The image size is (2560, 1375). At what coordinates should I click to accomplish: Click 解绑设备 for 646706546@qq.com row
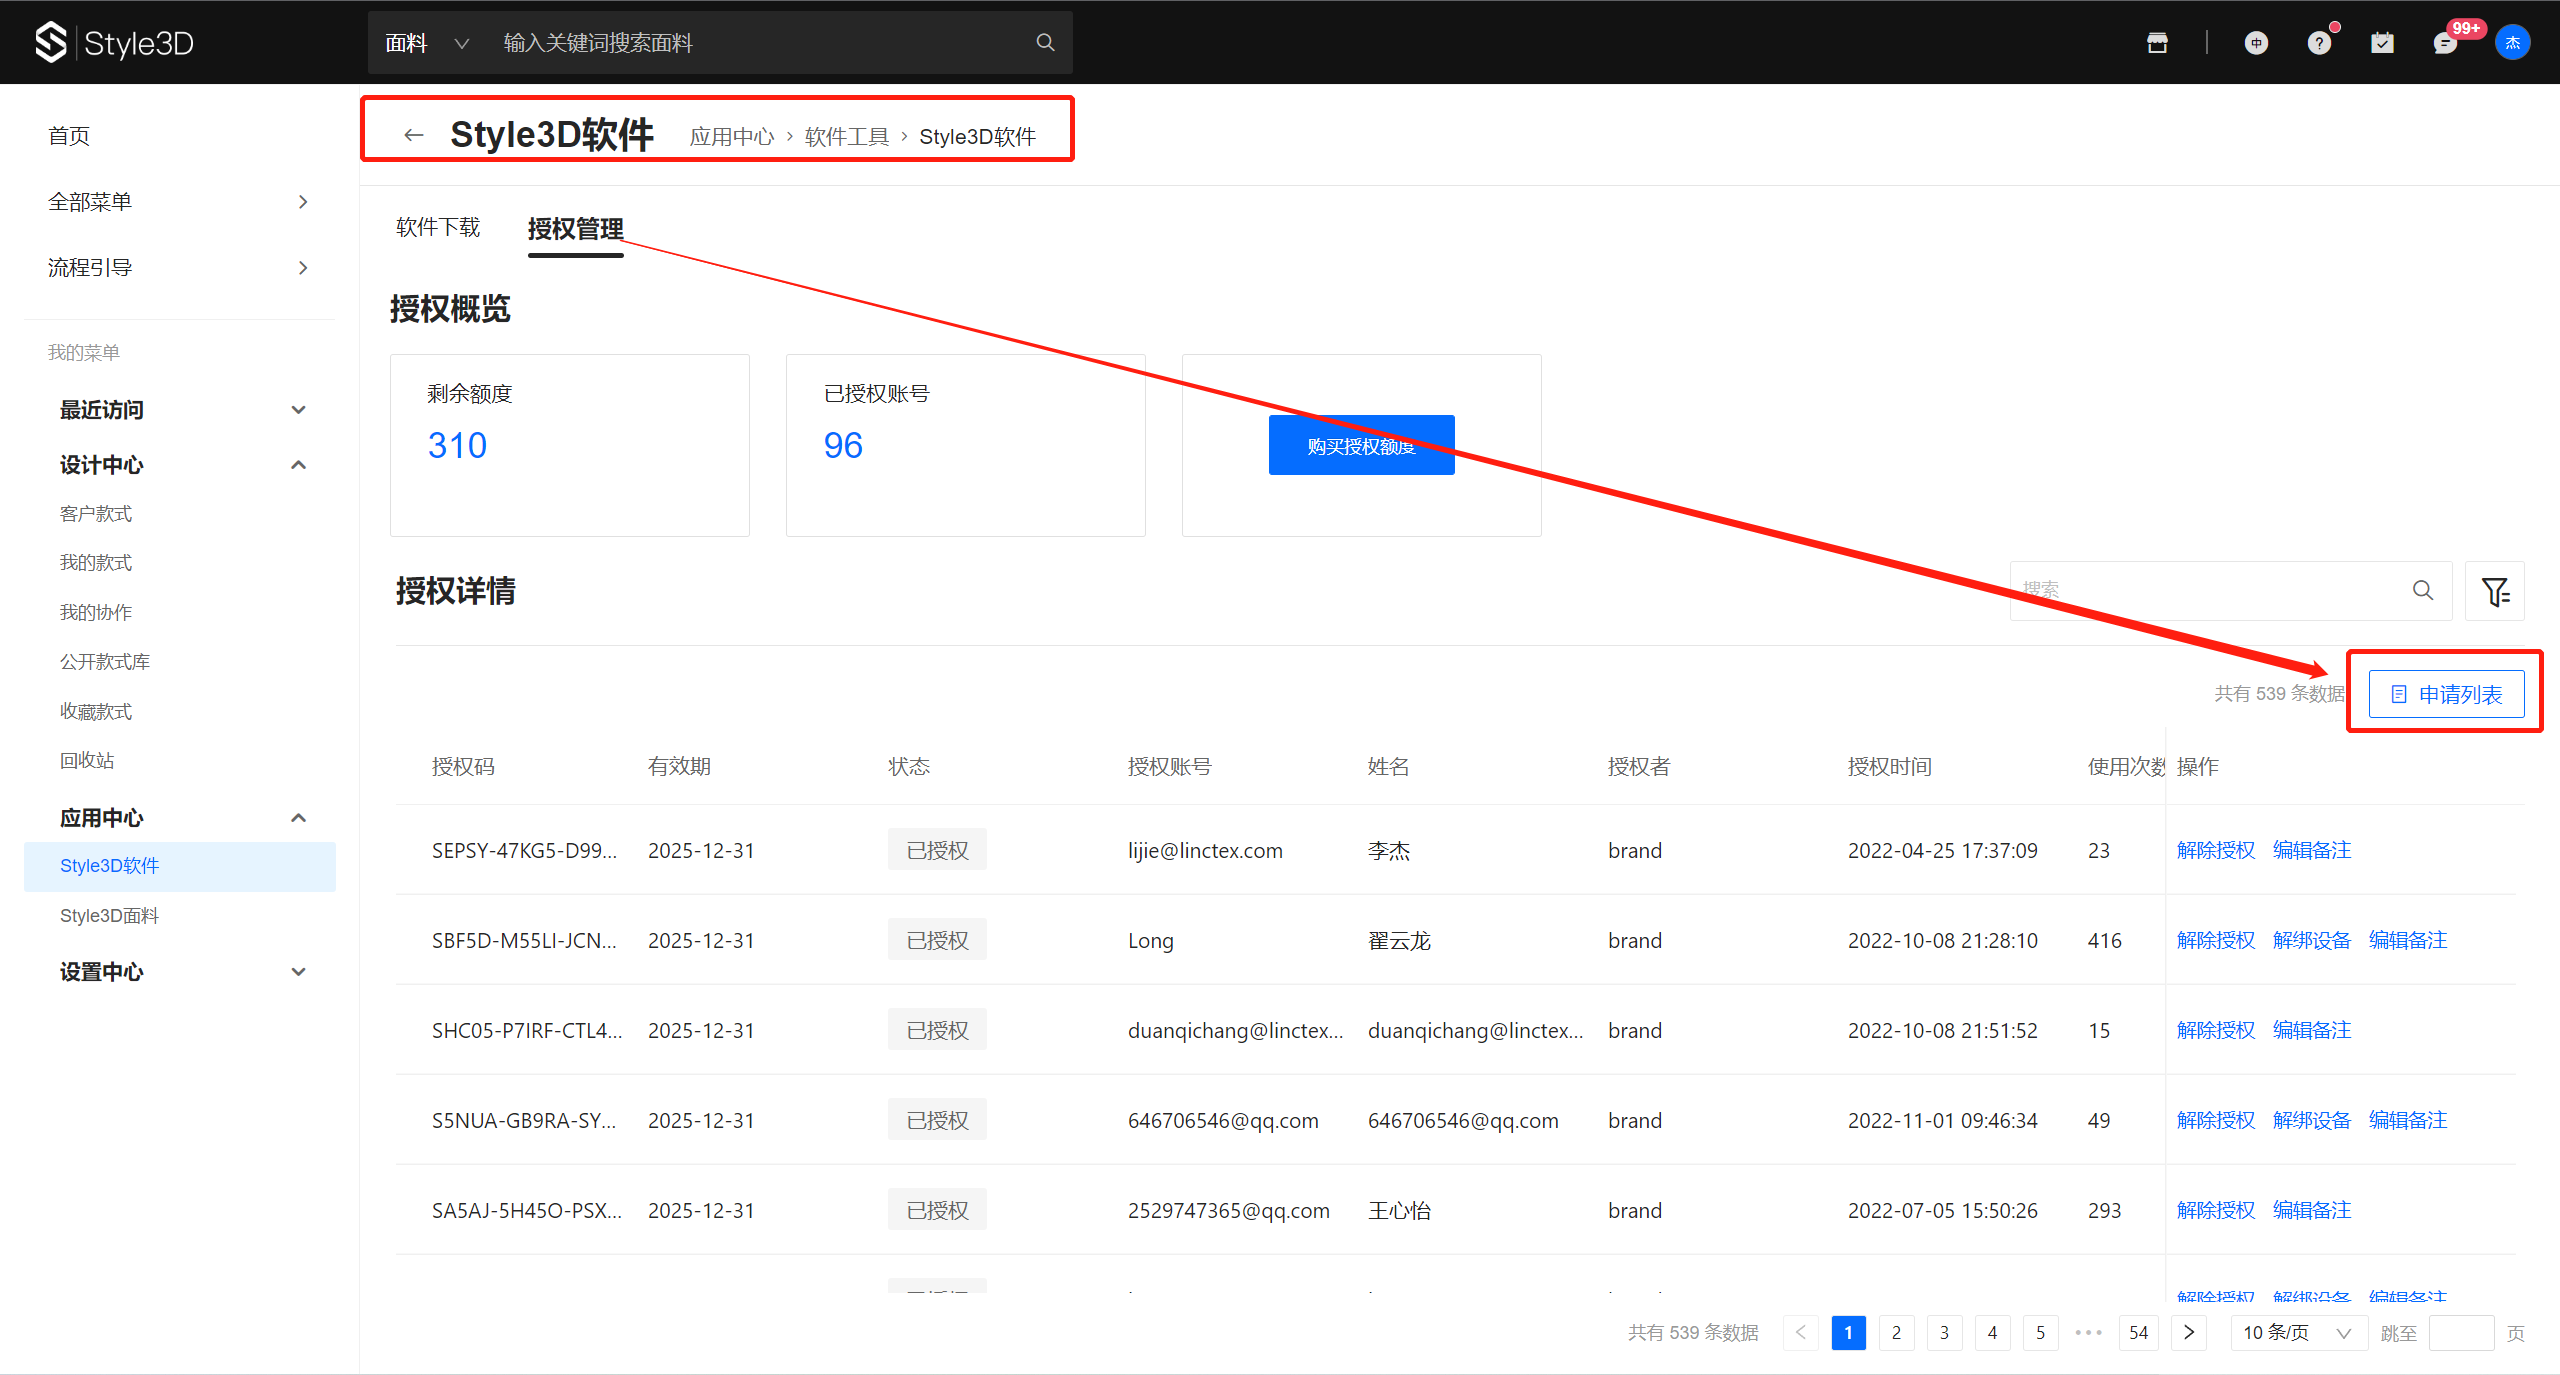coord(2312,1120)
